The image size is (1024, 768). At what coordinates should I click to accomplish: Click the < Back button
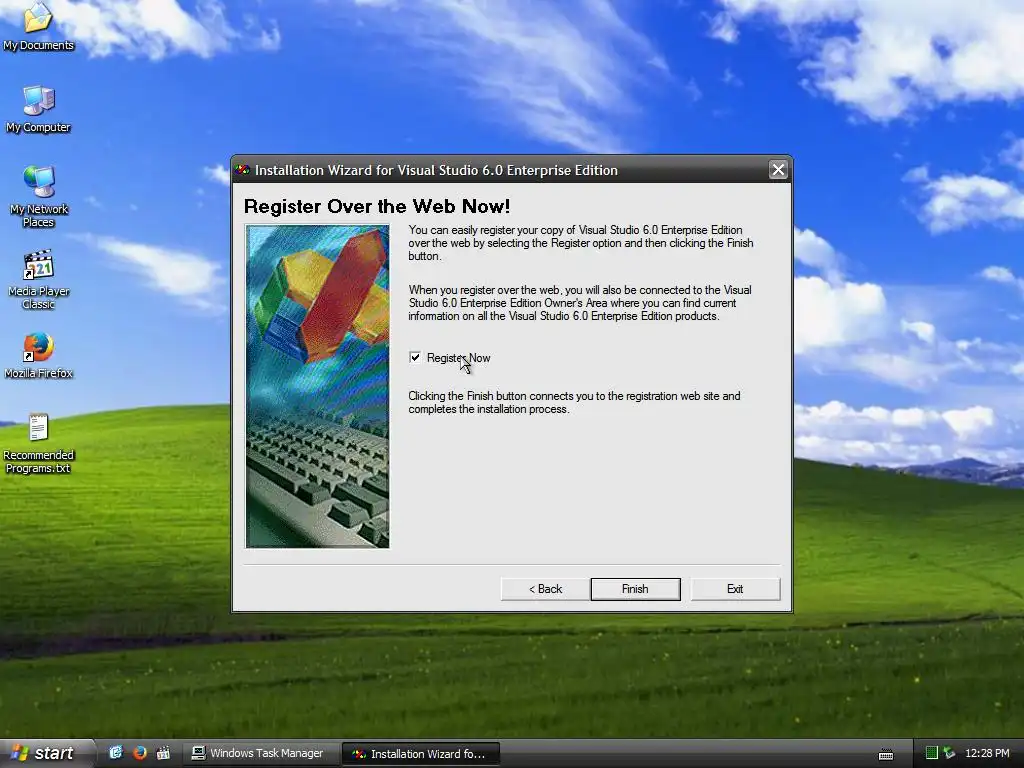[x=545, y=589]
